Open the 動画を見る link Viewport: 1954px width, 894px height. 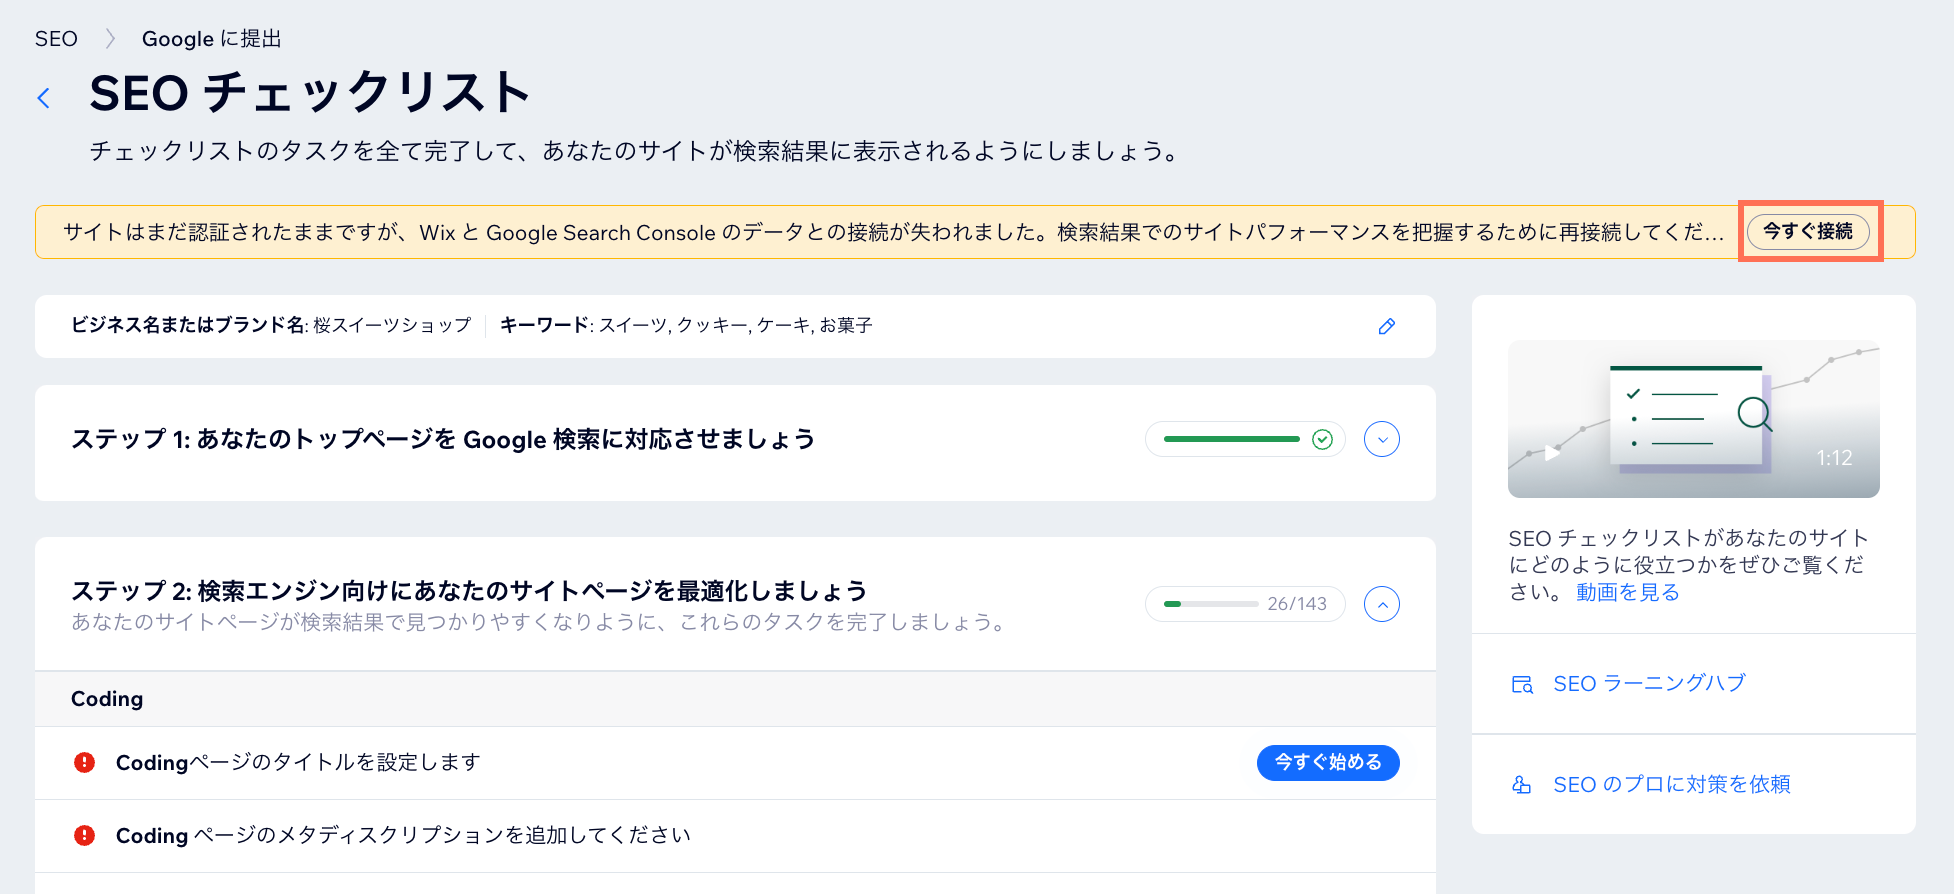point(1627,593)
